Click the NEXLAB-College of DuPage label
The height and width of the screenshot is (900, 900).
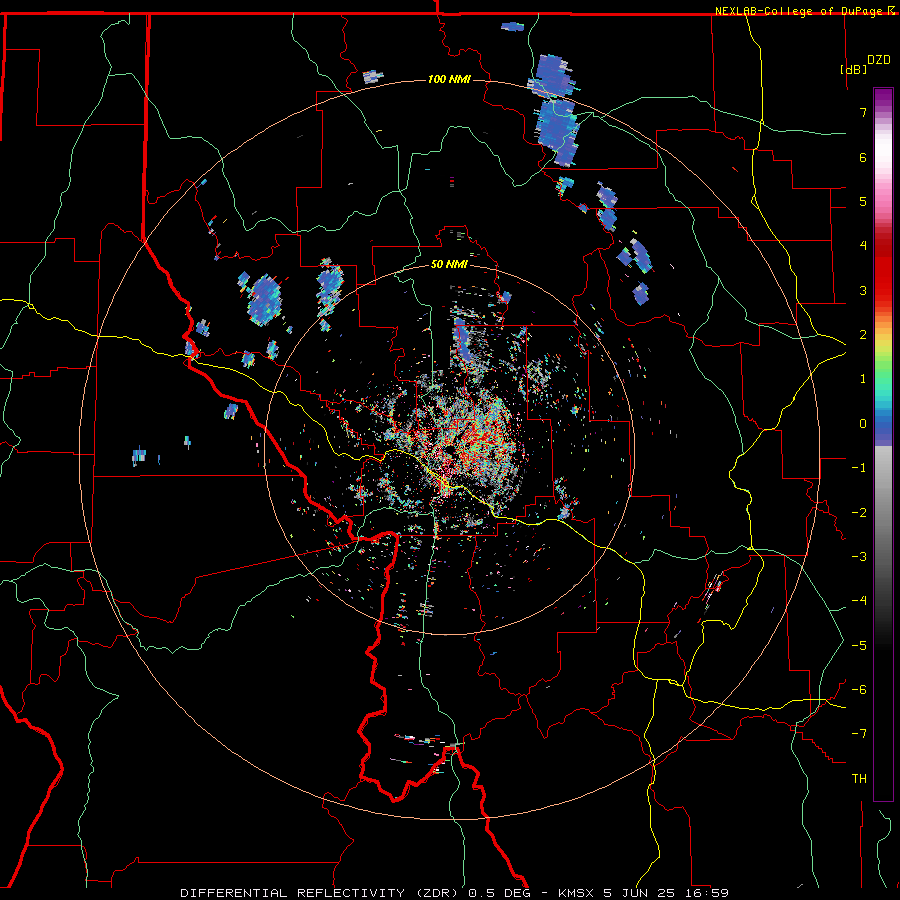click(798, 11)
